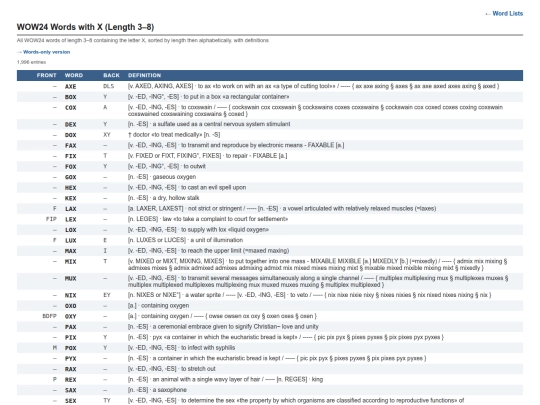Select the word LEX in the table
Viewport: 540px width, 405px height.
tap(71, 219)
